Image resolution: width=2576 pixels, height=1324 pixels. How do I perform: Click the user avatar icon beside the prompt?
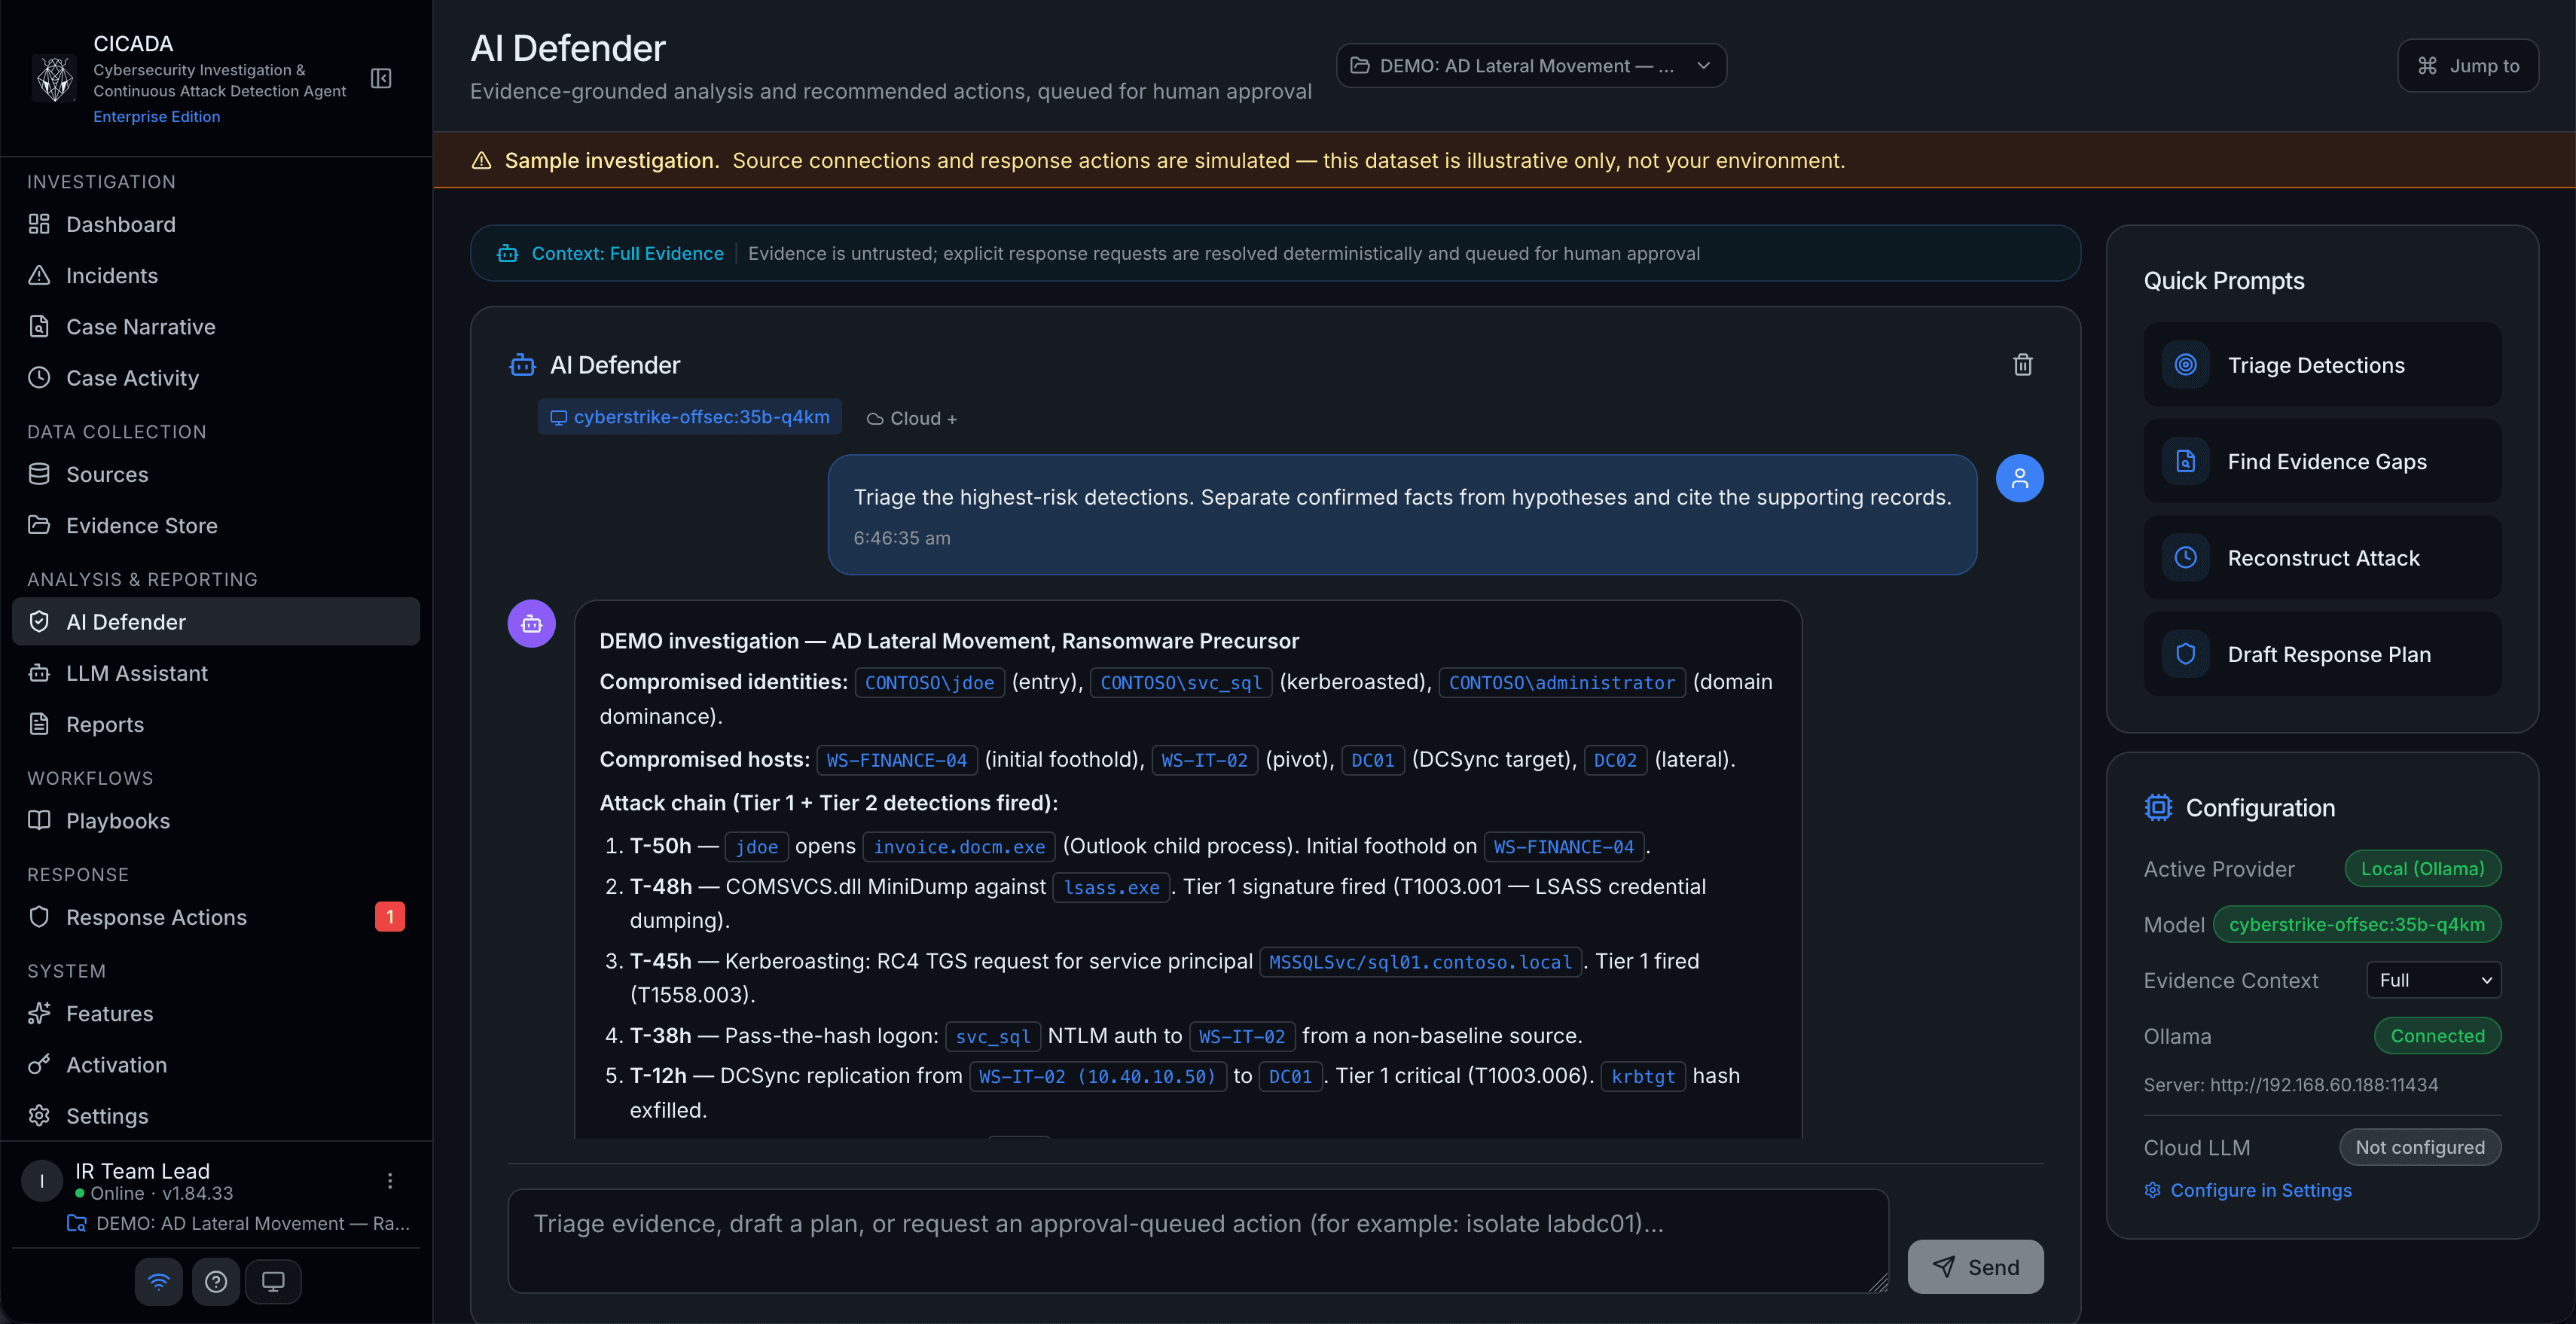coord(2019,478)
